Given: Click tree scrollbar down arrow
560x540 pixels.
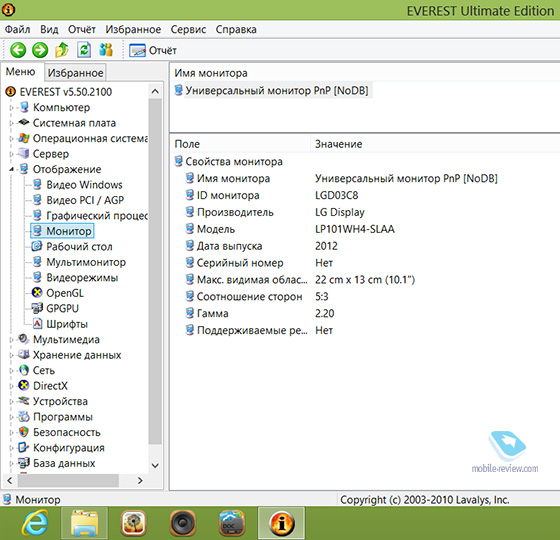Looking at the screenshot, I should (x=155, y=465).
